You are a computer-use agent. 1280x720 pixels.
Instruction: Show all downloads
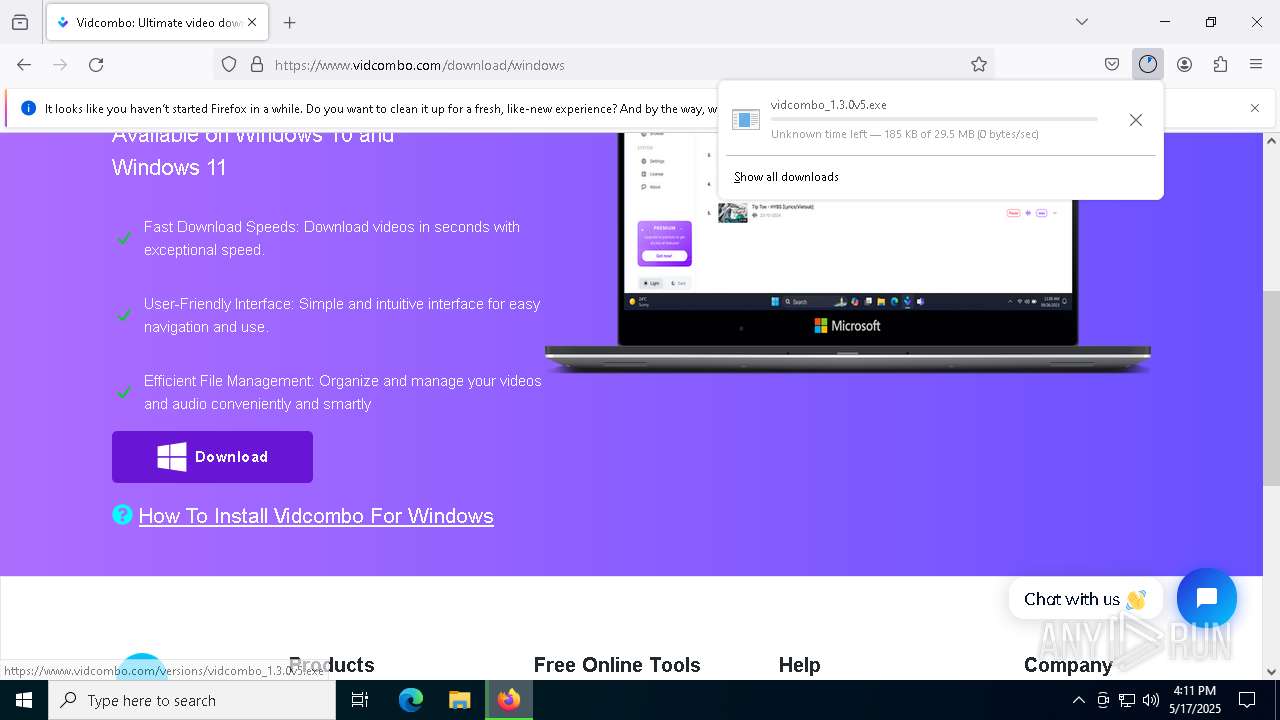tap(786, 177)
